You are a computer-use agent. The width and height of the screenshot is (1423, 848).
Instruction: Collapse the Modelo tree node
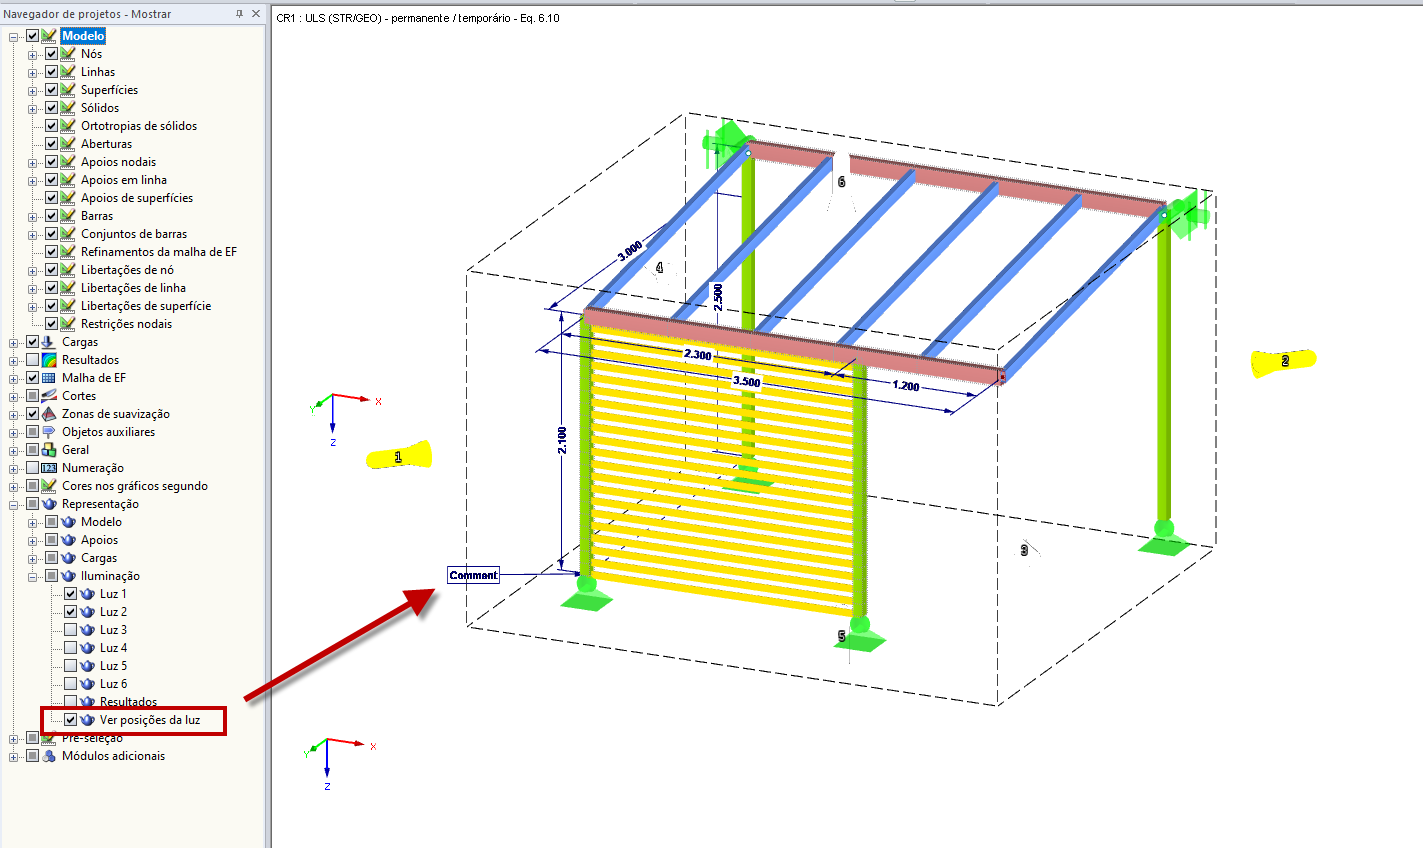click(x=14, y=36)
